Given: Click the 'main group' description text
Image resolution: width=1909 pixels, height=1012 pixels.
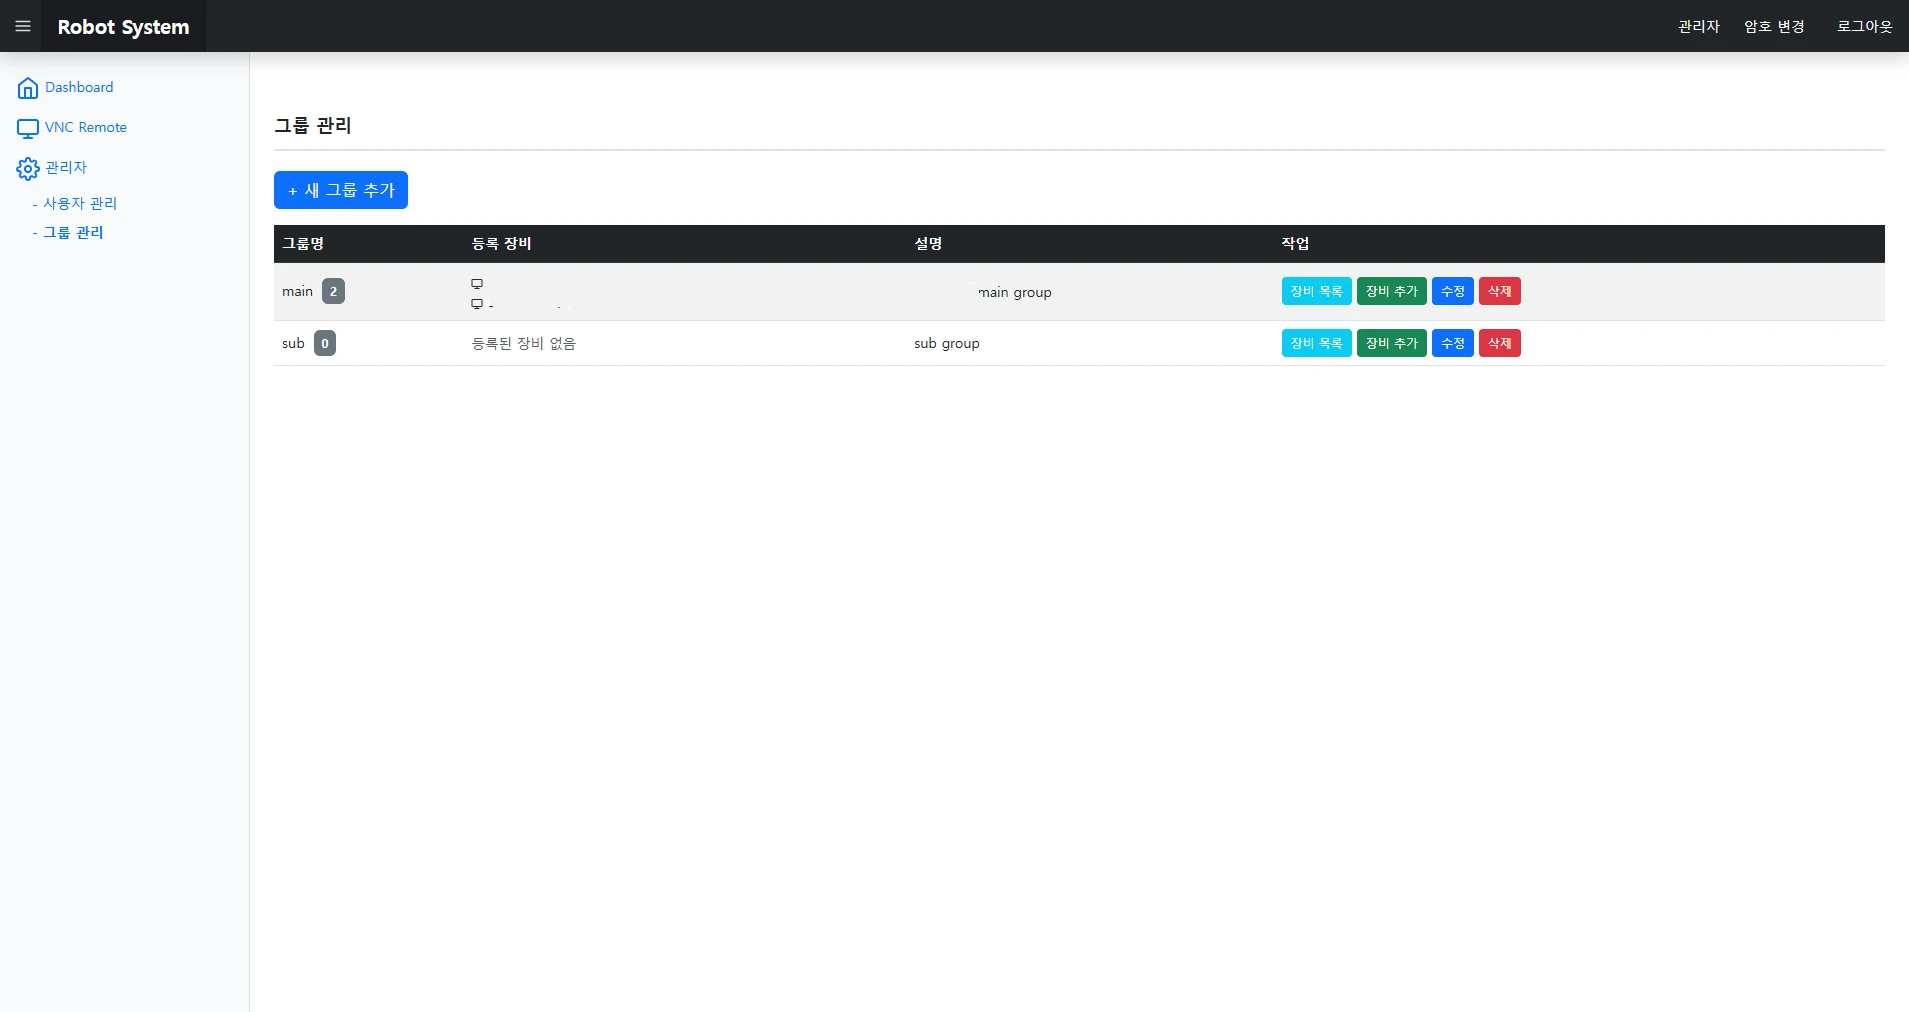Looking at the screenshot, I should (x=1015, y=292).
